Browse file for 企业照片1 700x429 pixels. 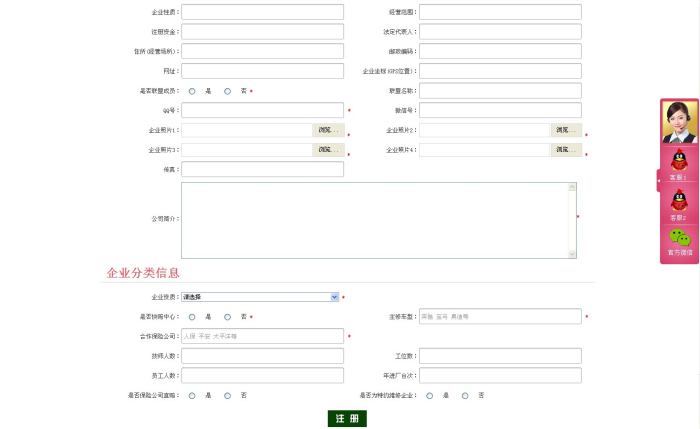click(329, 130)
